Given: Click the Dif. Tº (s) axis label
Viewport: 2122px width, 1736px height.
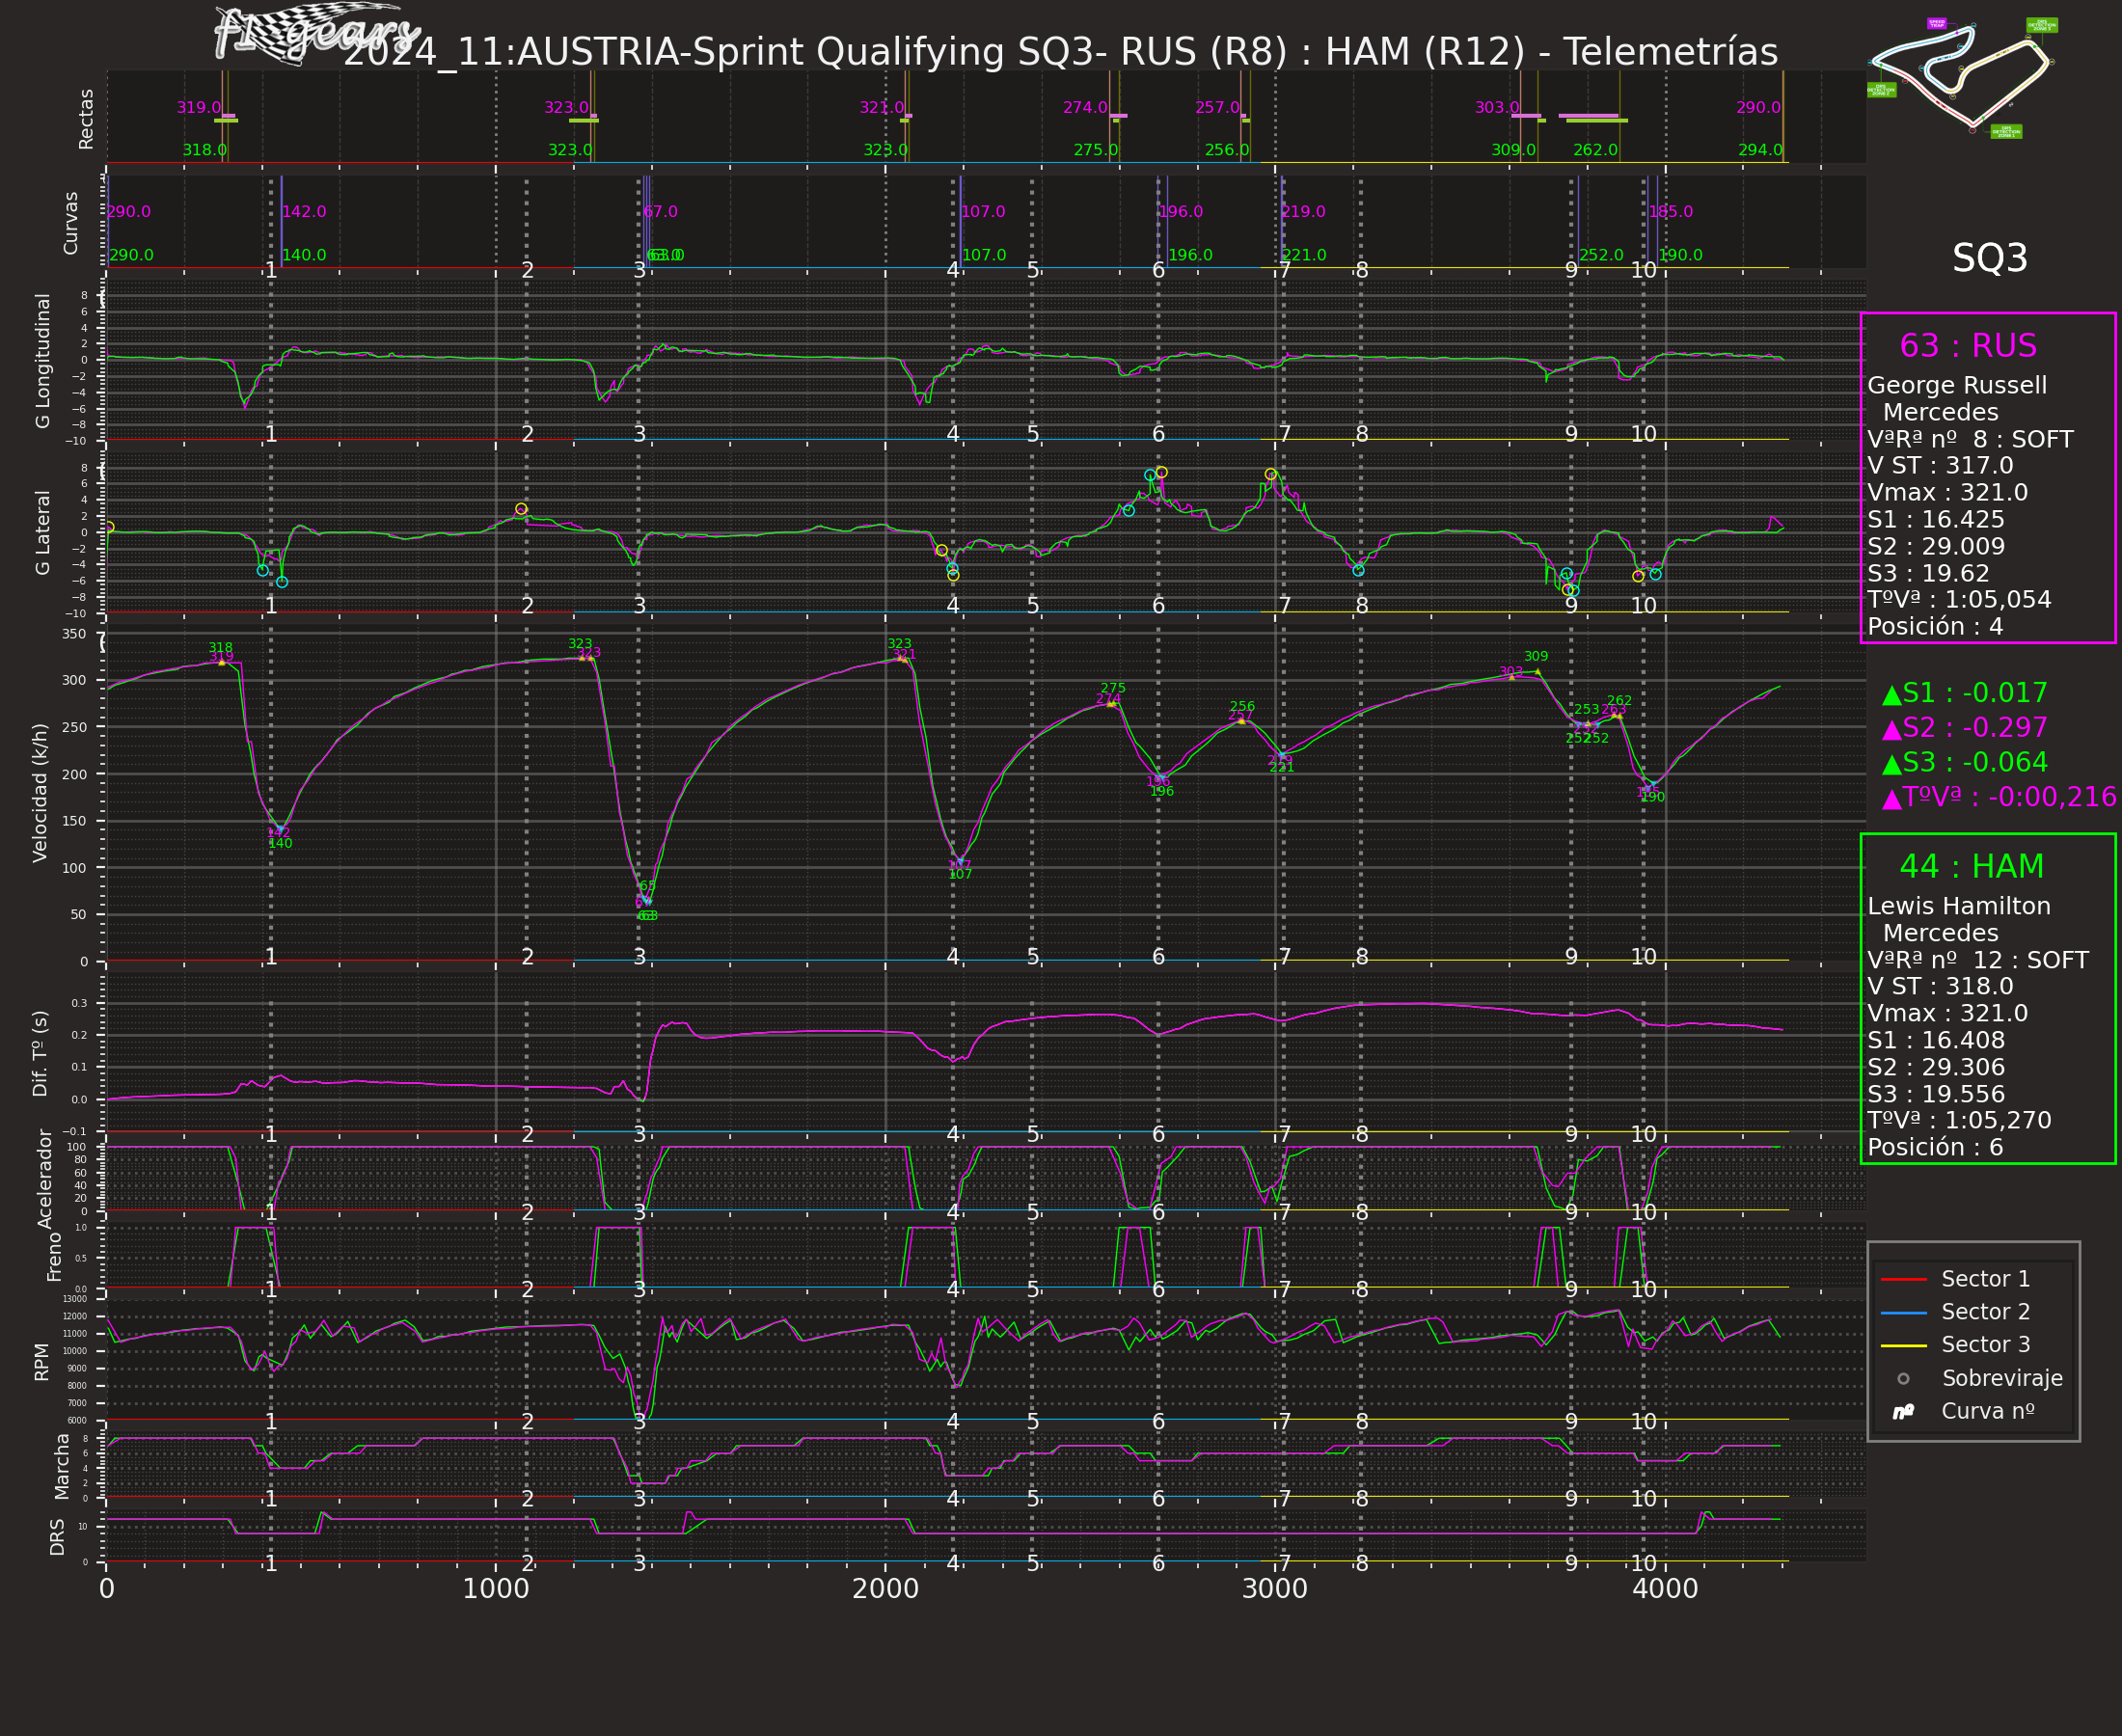Looking at the screenshot, I should click(x=40, y=1053).
